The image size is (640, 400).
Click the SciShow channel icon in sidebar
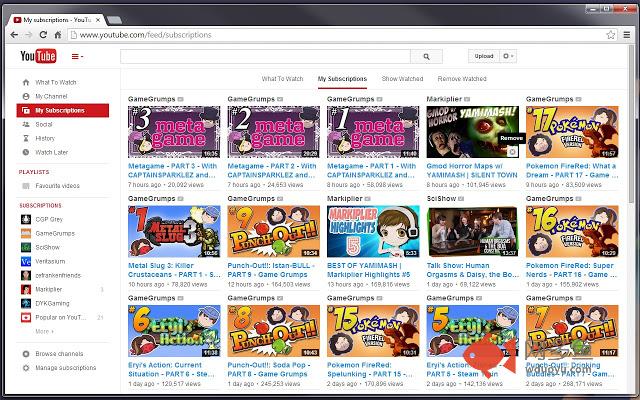click(x=26, y=247)
